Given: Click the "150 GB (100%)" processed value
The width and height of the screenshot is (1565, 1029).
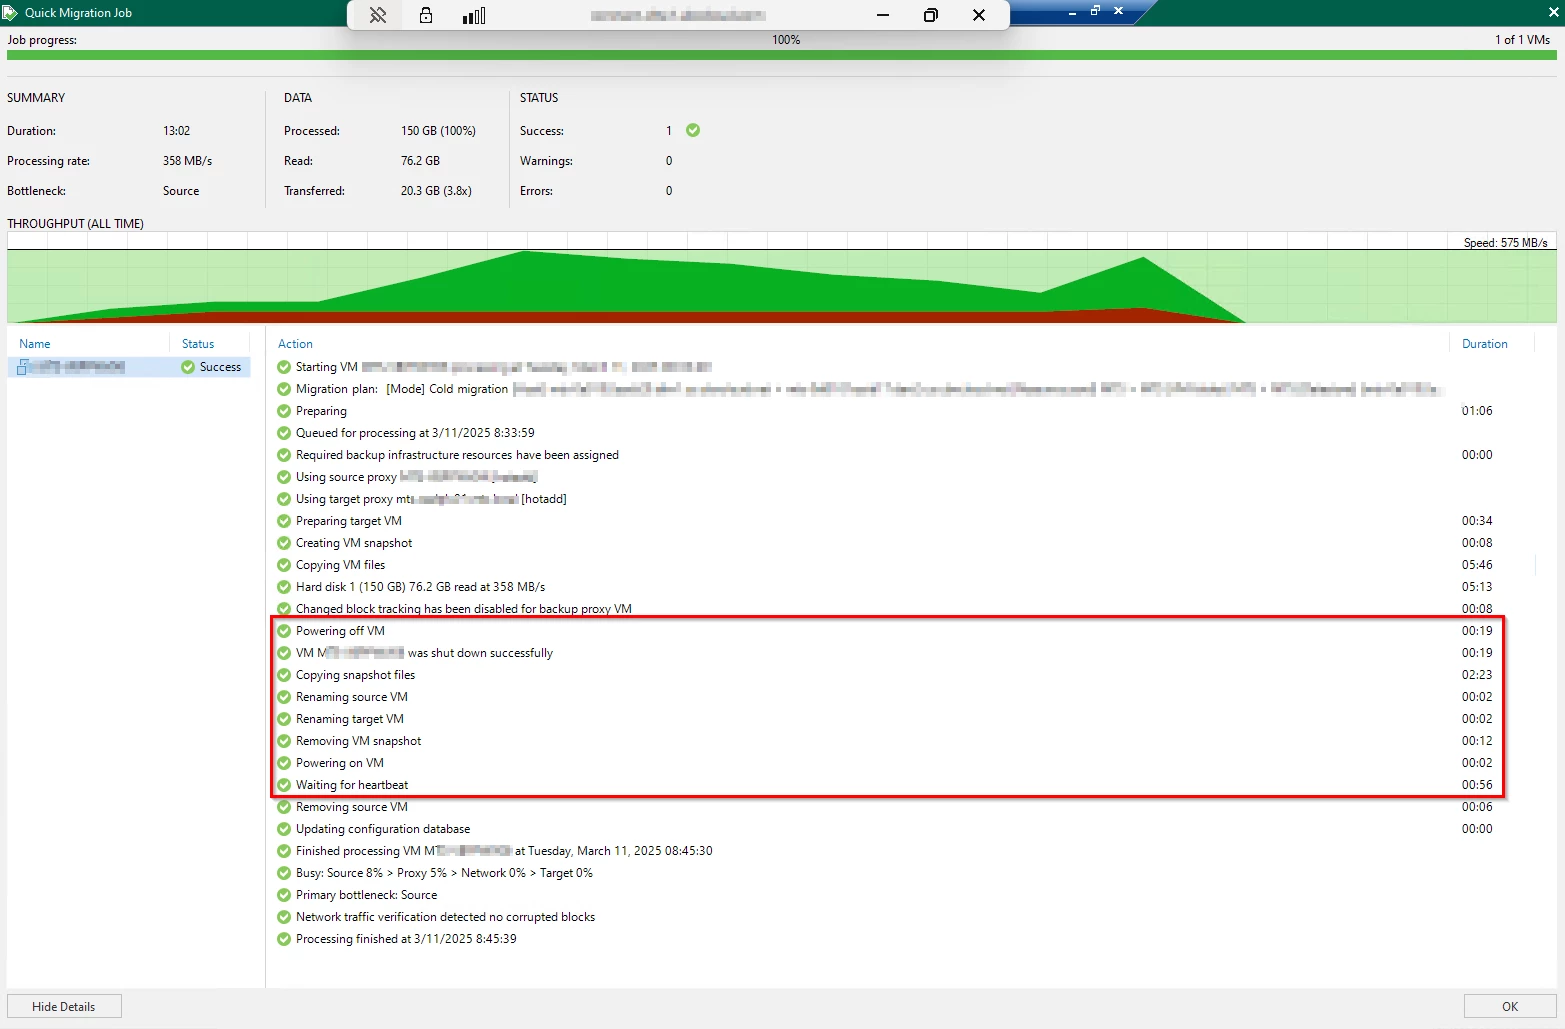Looking at the screenshot, I should [x=438, y=131].
